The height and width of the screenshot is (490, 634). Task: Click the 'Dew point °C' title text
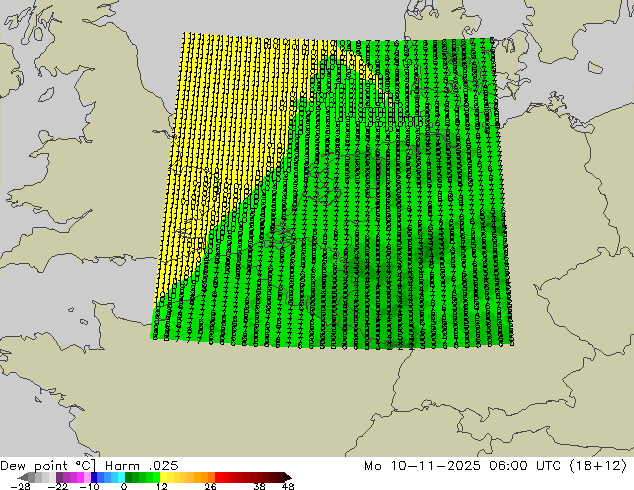(48, 466)
